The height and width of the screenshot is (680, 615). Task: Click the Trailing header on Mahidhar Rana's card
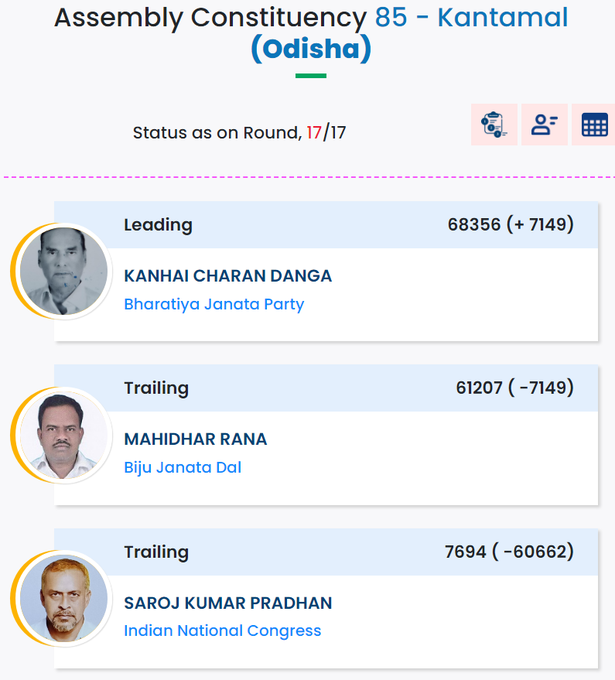click(156, 388)
